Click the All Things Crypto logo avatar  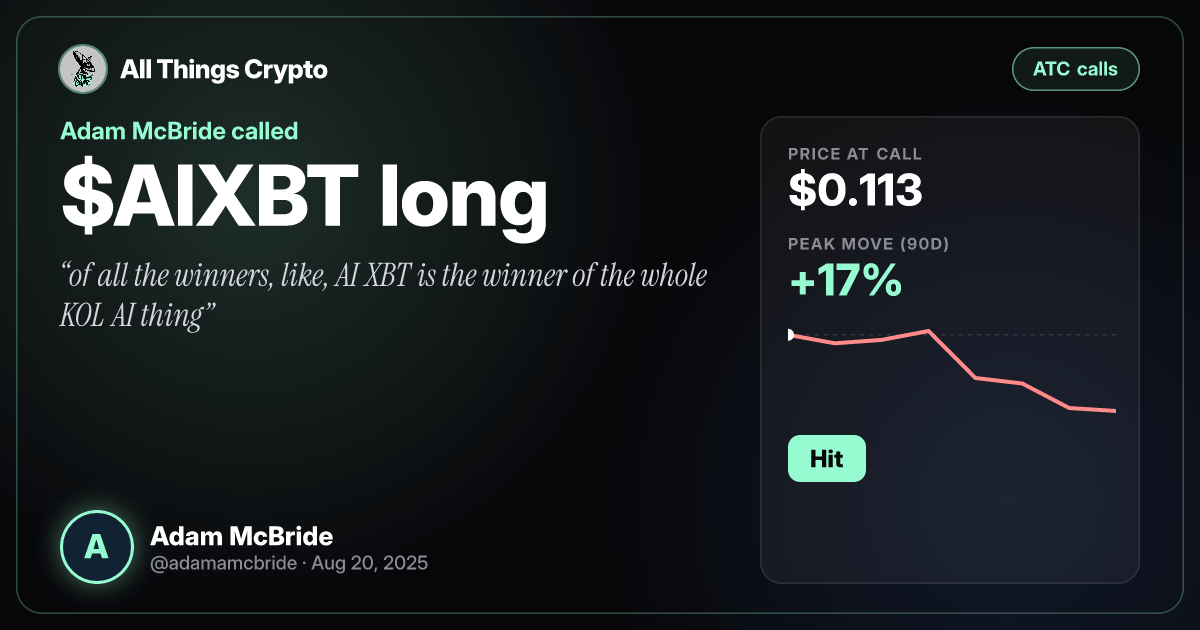[x=83, y=69]
